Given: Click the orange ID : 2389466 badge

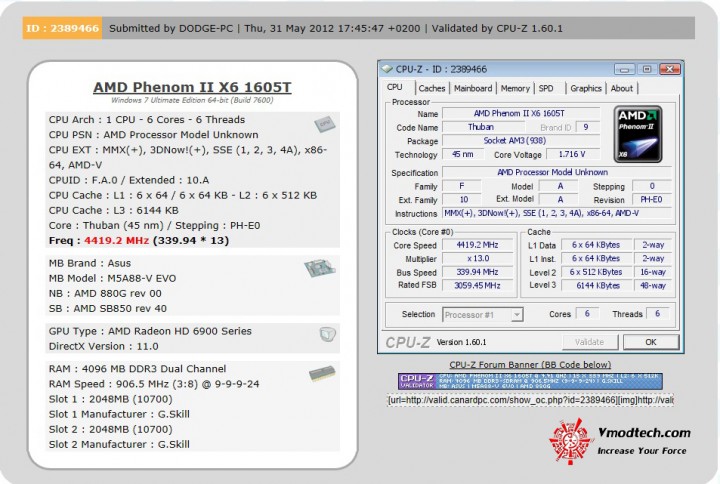Looking at the screenshot, I should pyautogui.click(x=62, y=28).
